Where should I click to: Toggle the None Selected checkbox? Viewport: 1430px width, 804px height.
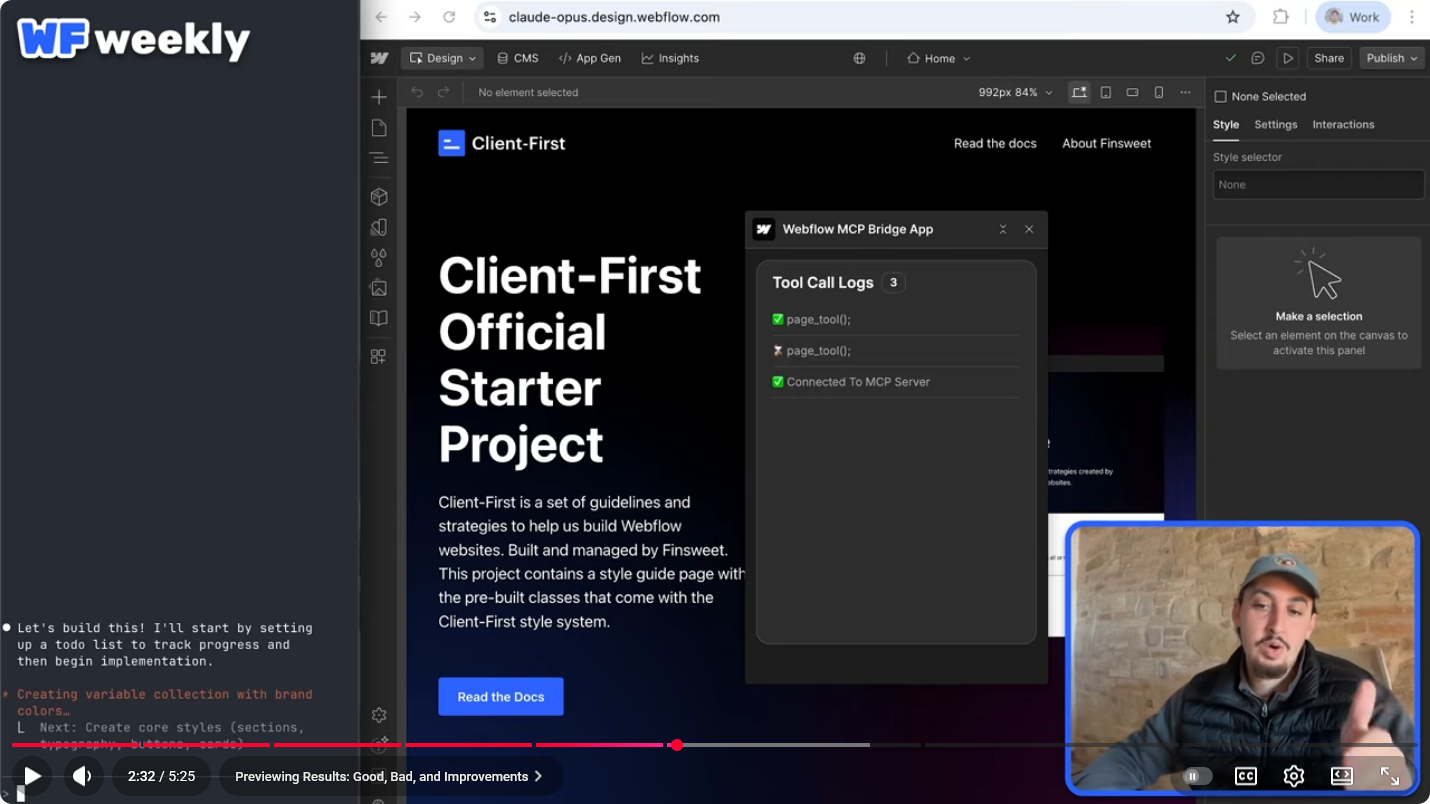pyautogui.click(x=1220, y=97)
